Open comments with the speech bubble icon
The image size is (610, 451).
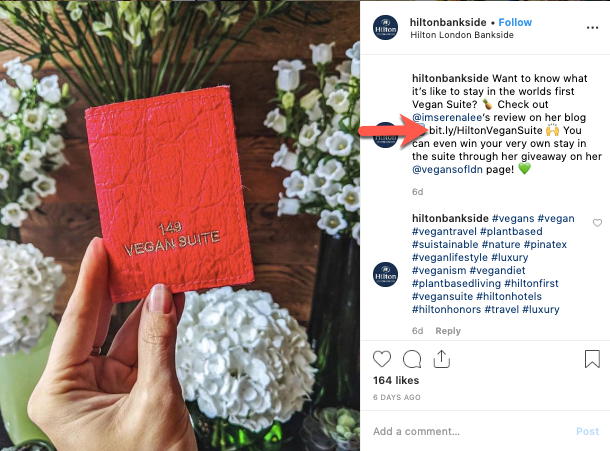[412, 359]
